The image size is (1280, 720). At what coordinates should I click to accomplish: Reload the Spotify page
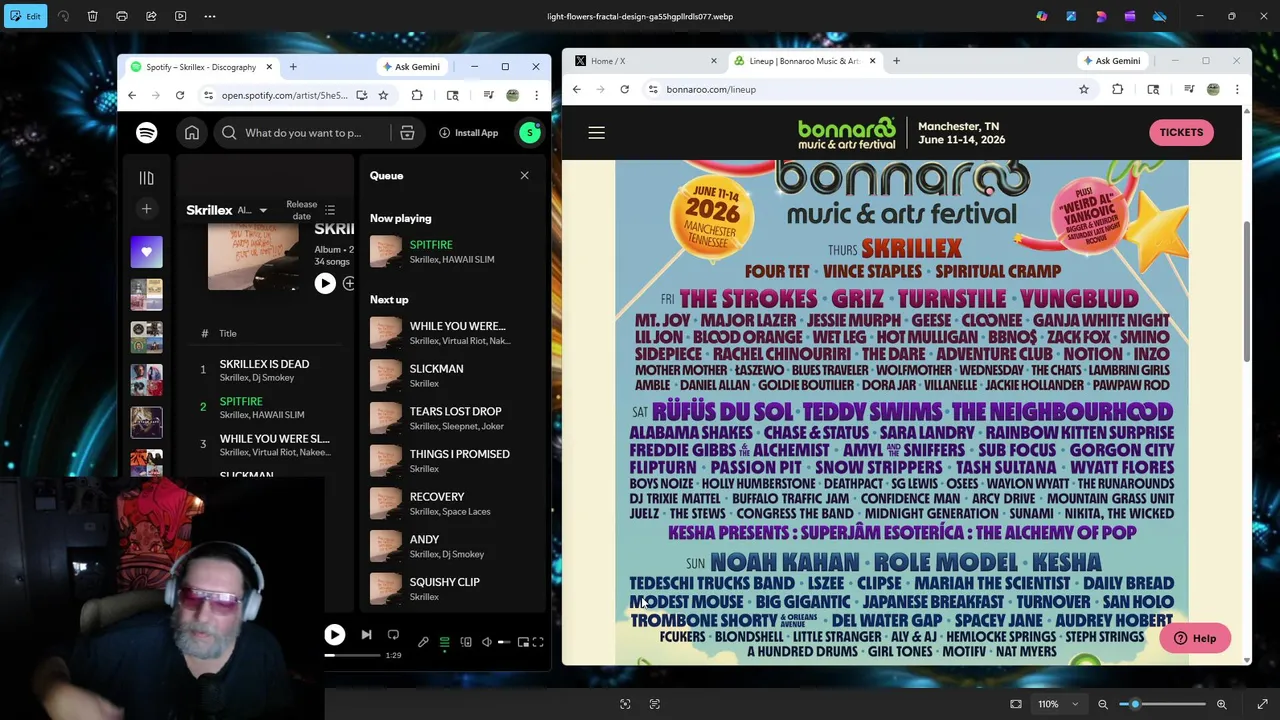[180, 95]
